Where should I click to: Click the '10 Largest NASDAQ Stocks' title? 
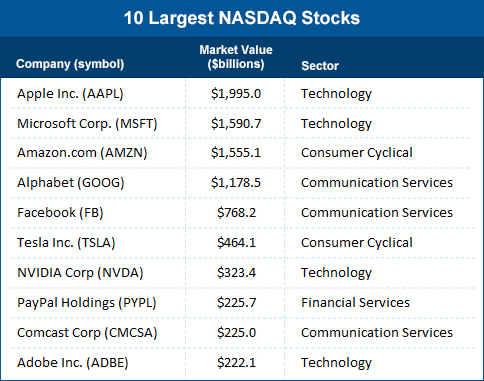click(242, 18)
